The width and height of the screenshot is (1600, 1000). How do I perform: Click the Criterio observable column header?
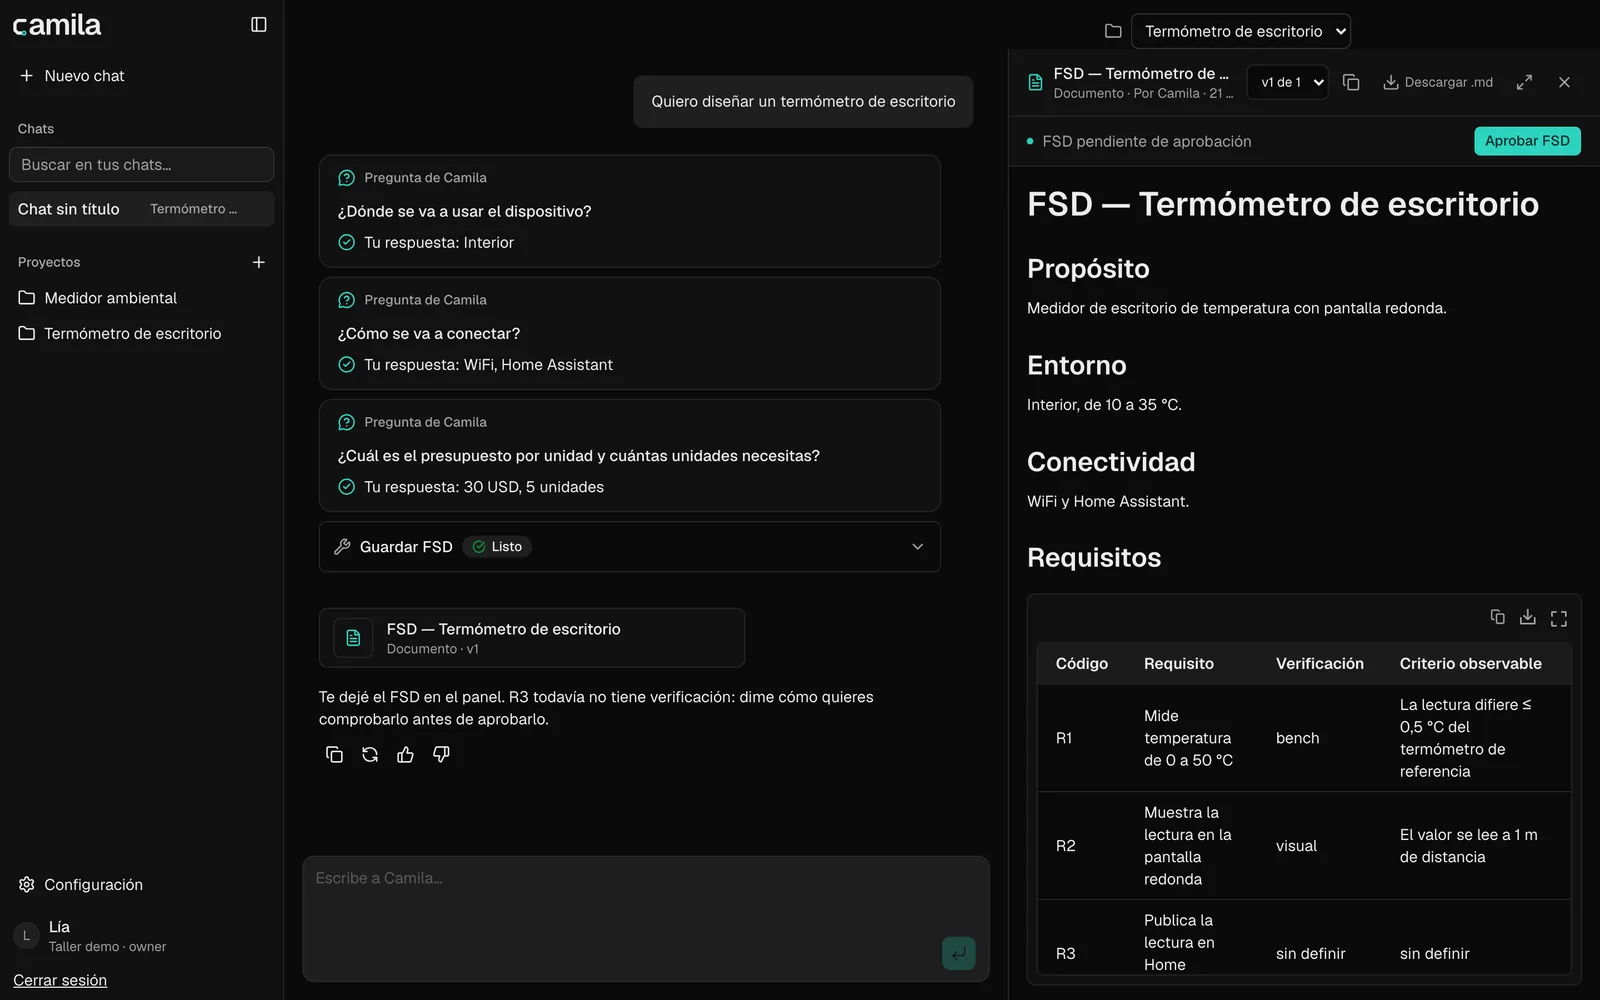pyautogui.click(x=1470, y=664)
